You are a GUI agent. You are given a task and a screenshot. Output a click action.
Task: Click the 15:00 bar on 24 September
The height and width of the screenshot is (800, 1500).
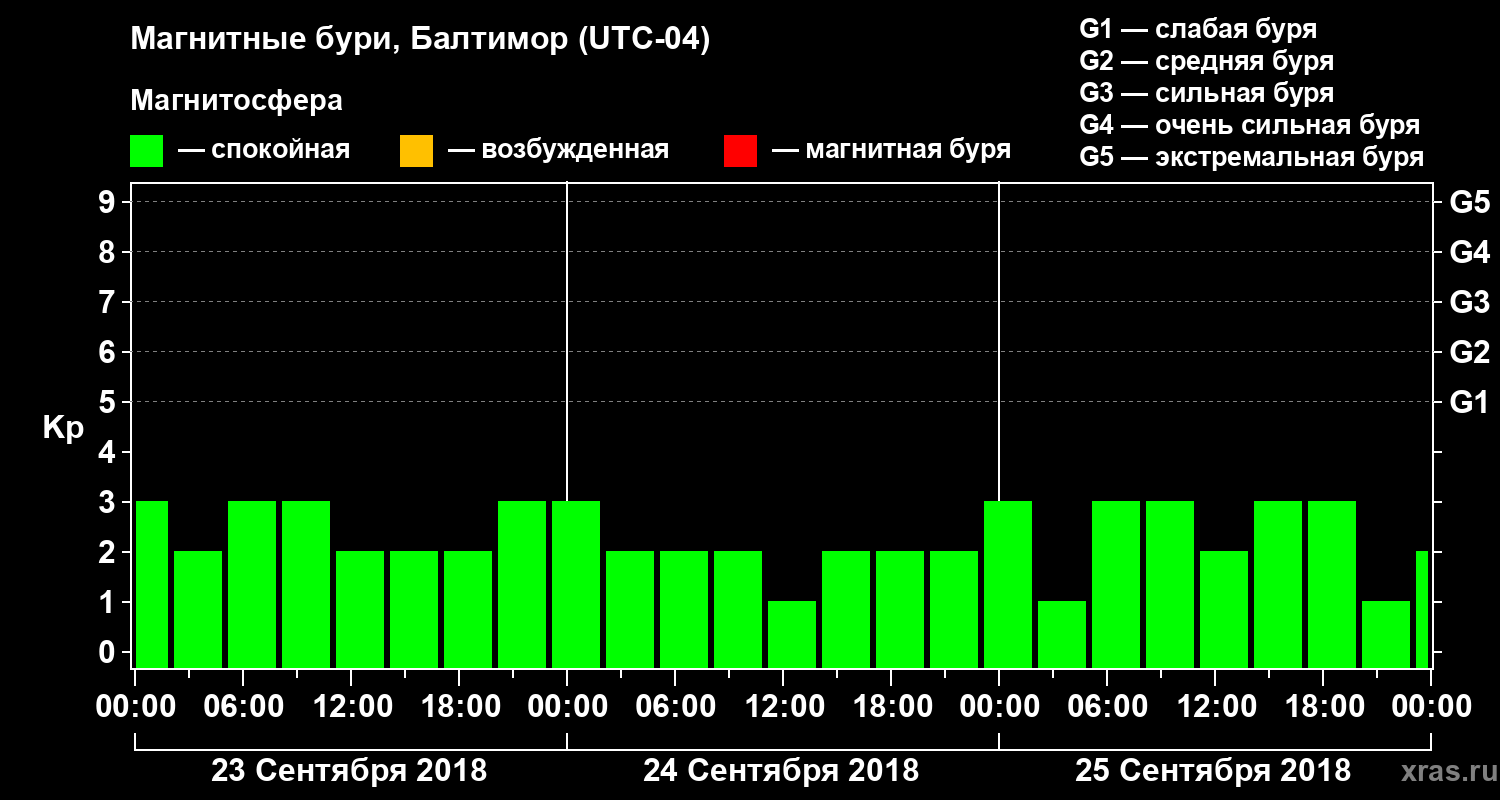pos(846,609)
